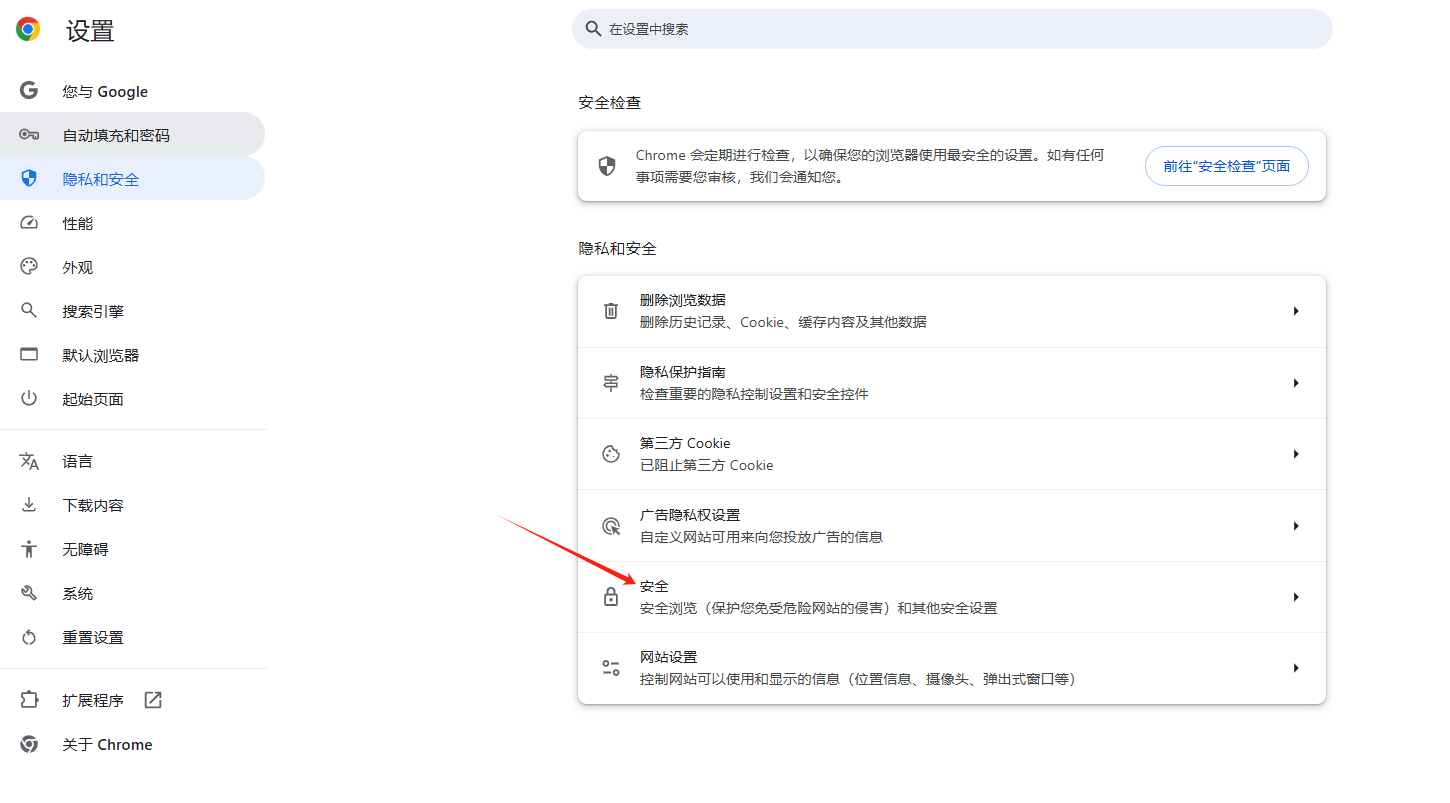Open the 扩展程序 link in the sidebar

point(132,700)
